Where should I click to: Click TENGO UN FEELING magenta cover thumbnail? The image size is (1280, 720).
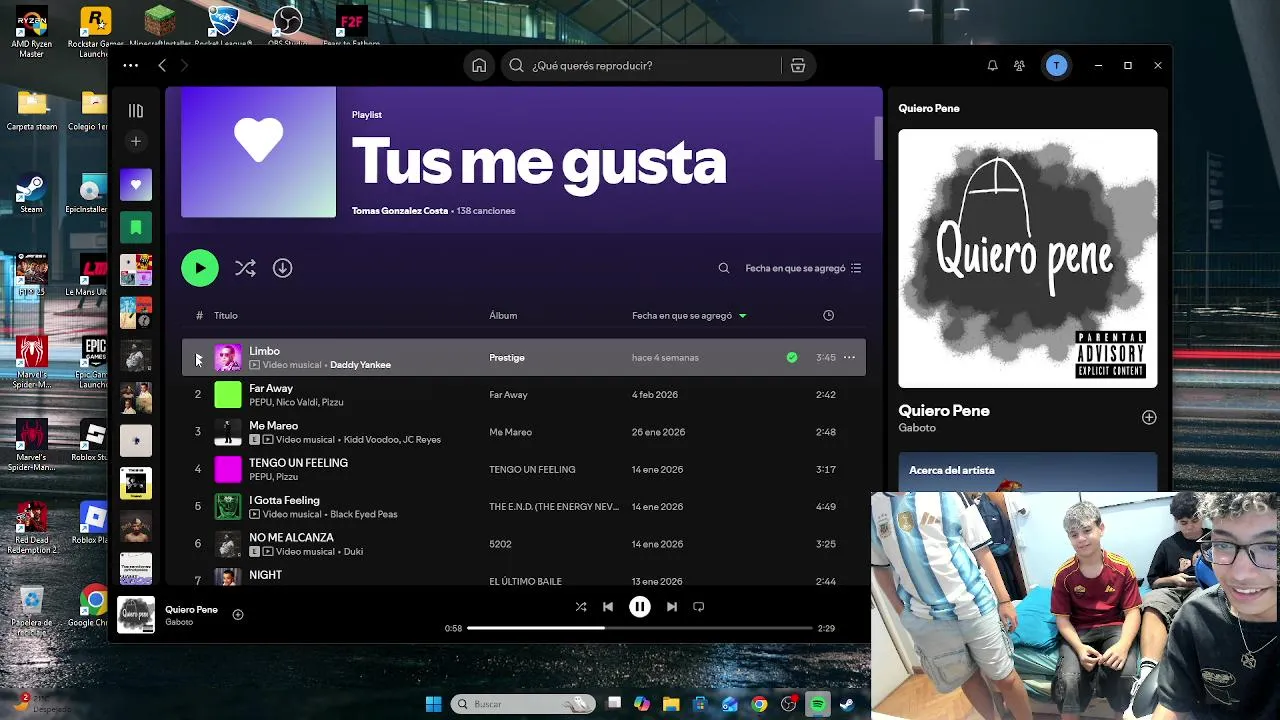pyautogui.click(x=228, y=469)
